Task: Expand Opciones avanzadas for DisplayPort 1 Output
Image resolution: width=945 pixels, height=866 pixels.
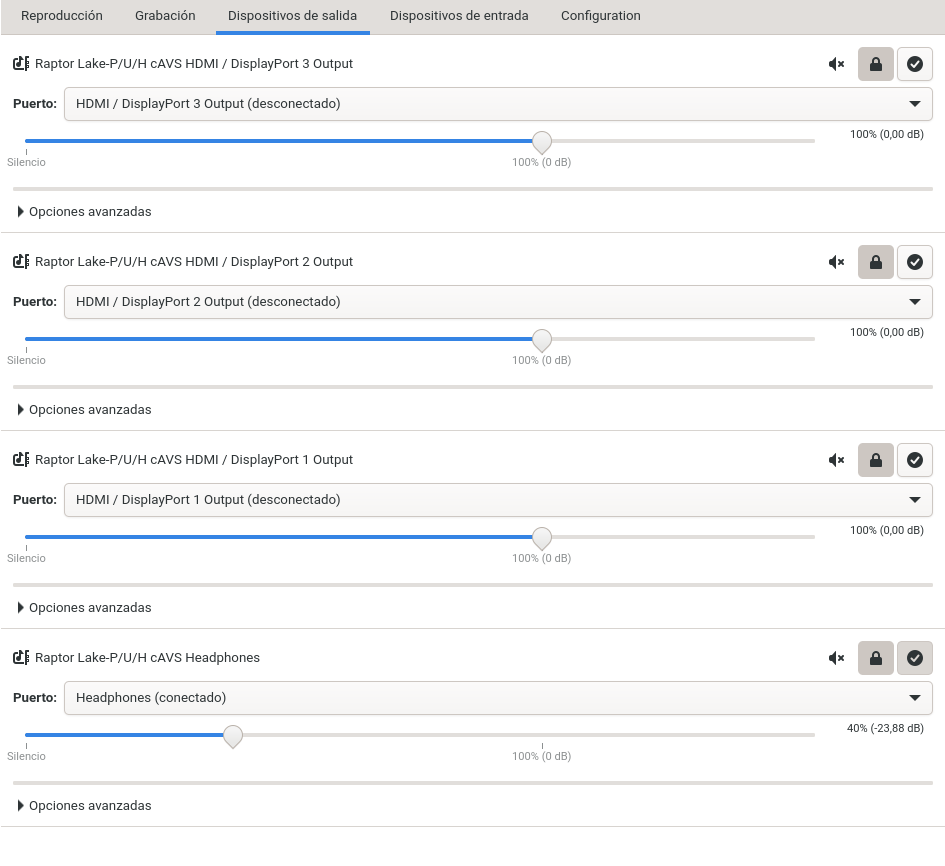Action: [84, 607]
